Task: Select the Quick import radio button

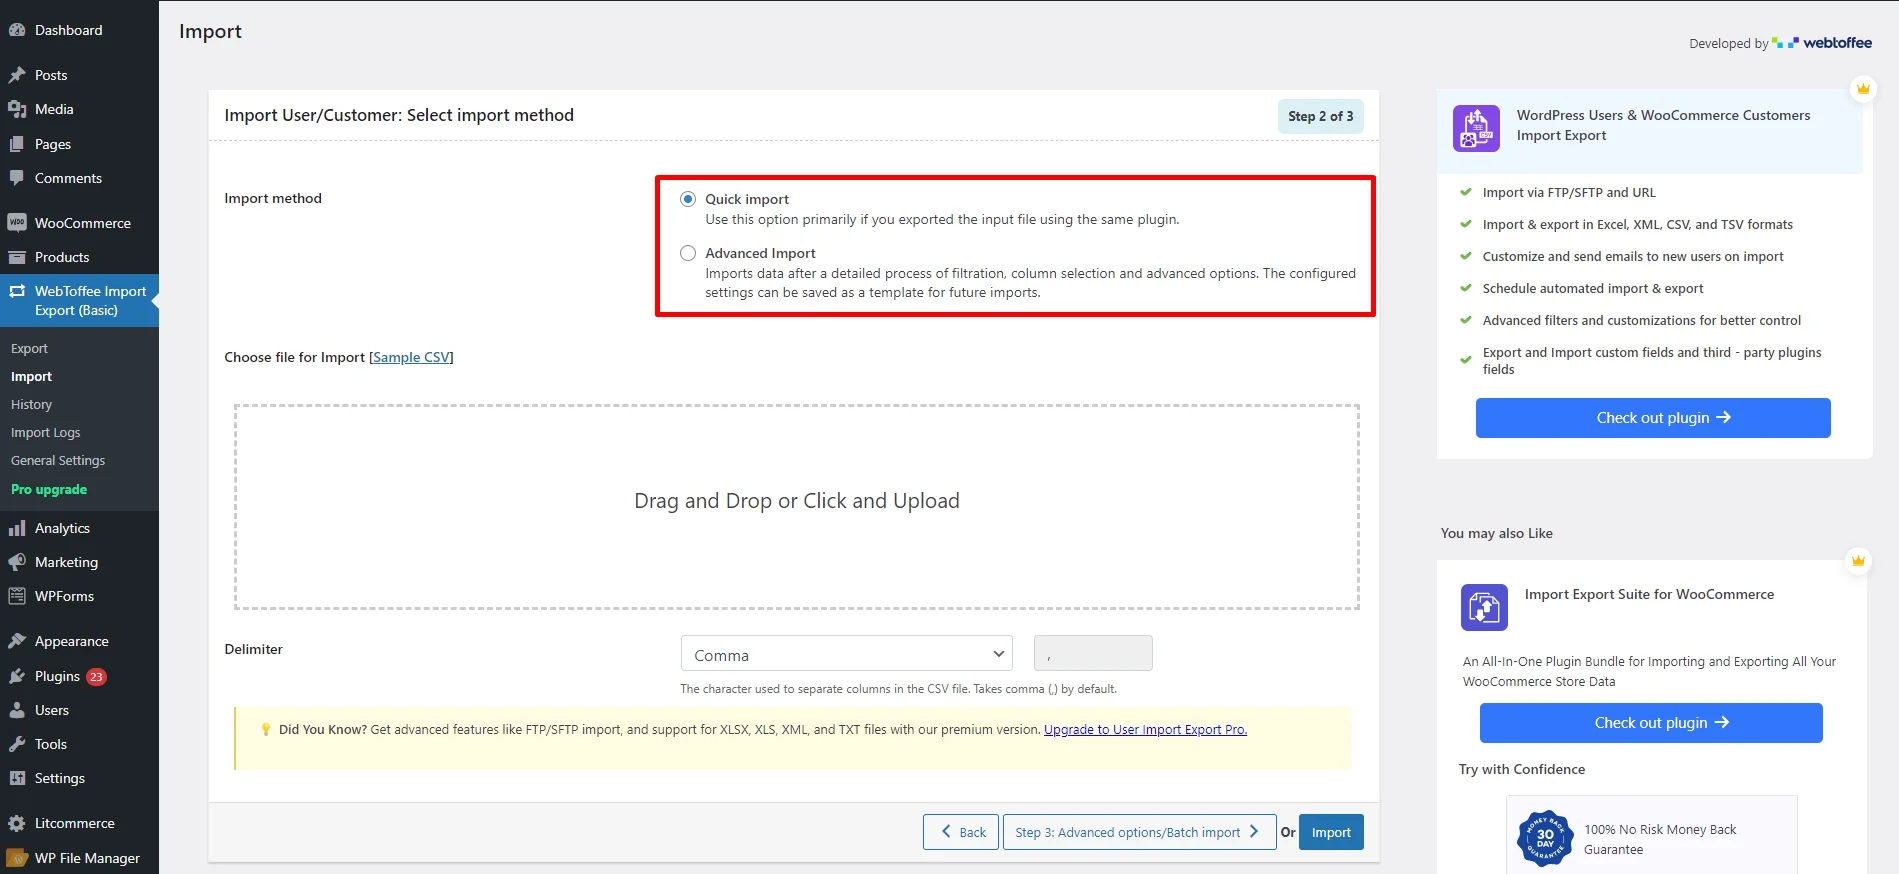Action: [x=688, y=199]
